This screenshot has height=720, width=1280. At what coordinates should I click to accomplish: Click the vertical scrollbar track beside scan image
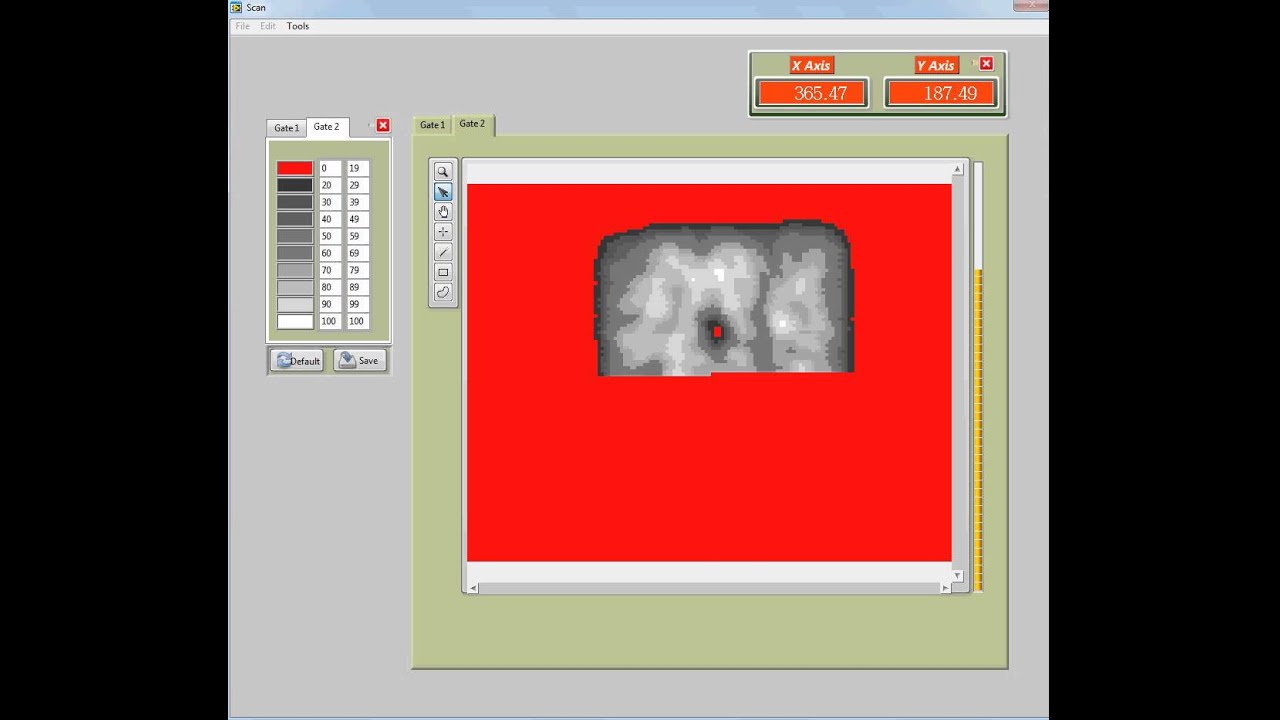tap(957, 372)
